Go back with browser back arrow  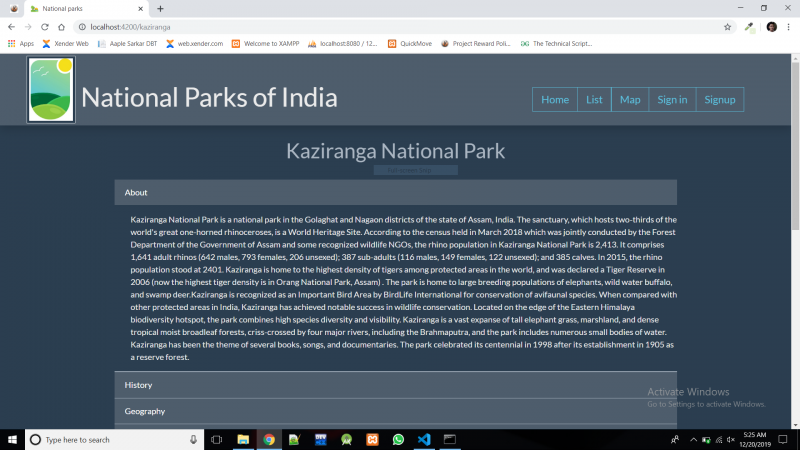tap(11, 27)
